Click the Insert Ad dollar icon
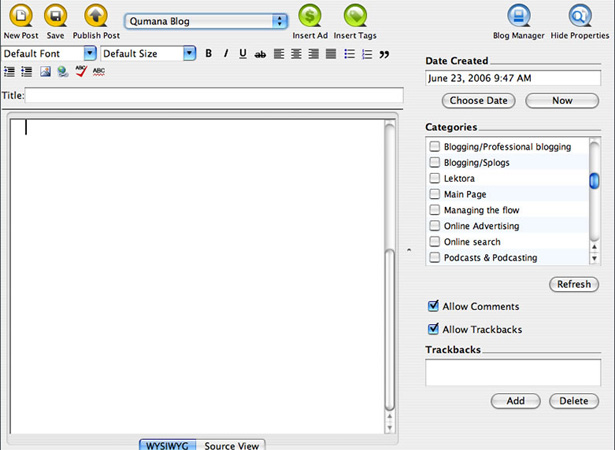Image resolution: width=615 pixels, height=450 pixels. point(310,16)
